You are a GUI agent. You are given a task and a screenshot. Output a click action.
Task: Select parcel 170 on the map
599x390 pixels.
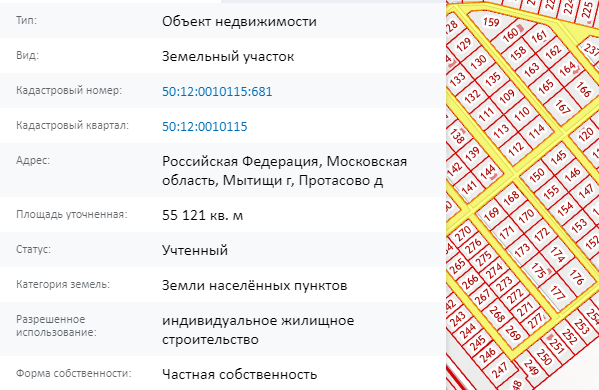(x=526, y=216)
